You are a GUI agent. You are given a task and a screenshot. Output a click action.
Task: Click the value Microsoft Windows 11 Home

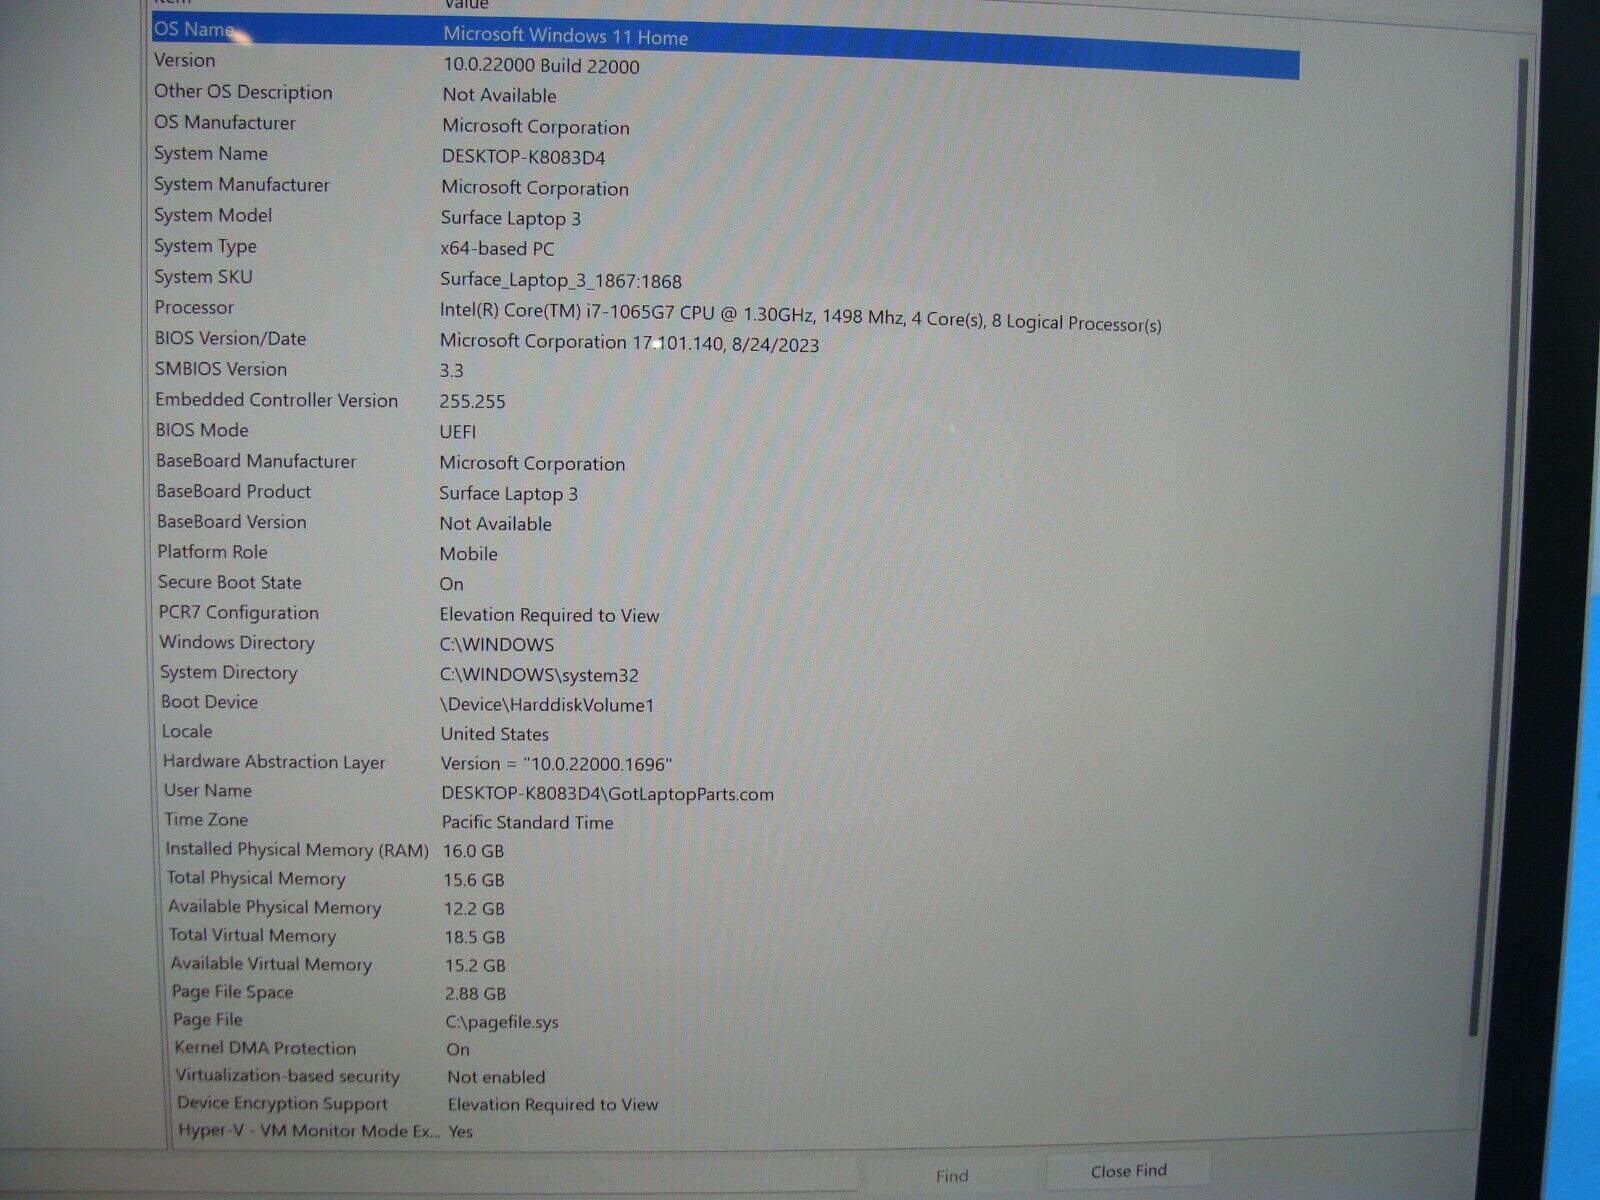coord(565,36)
